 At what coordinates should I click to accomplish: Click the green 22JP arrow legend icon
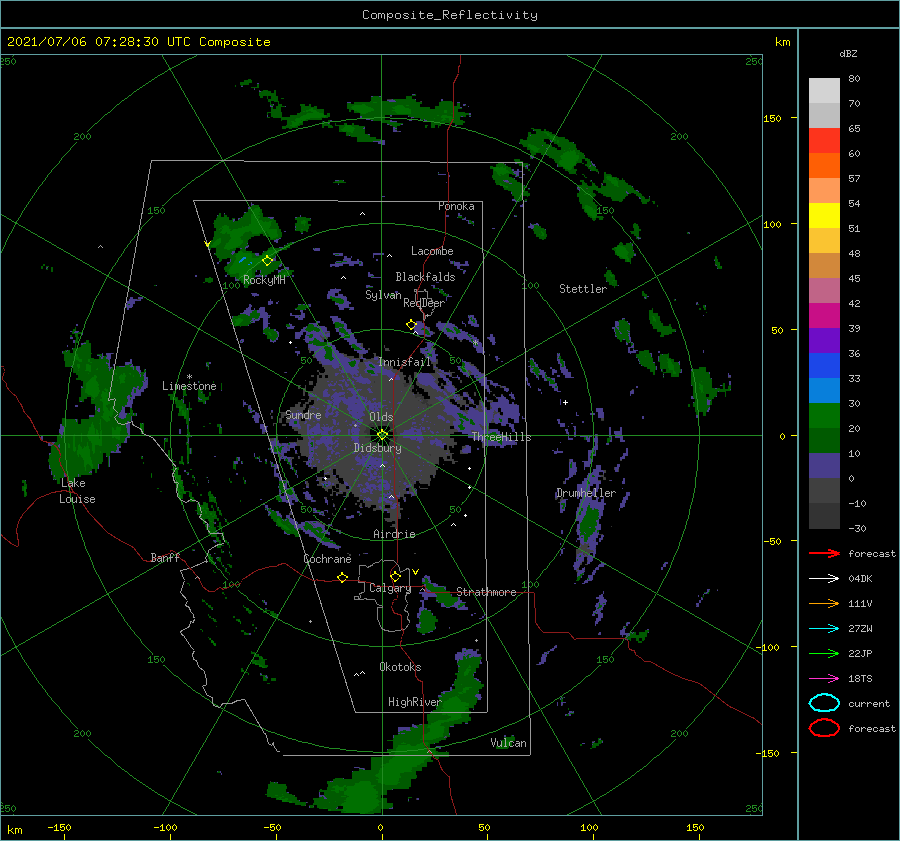(824, 653)
